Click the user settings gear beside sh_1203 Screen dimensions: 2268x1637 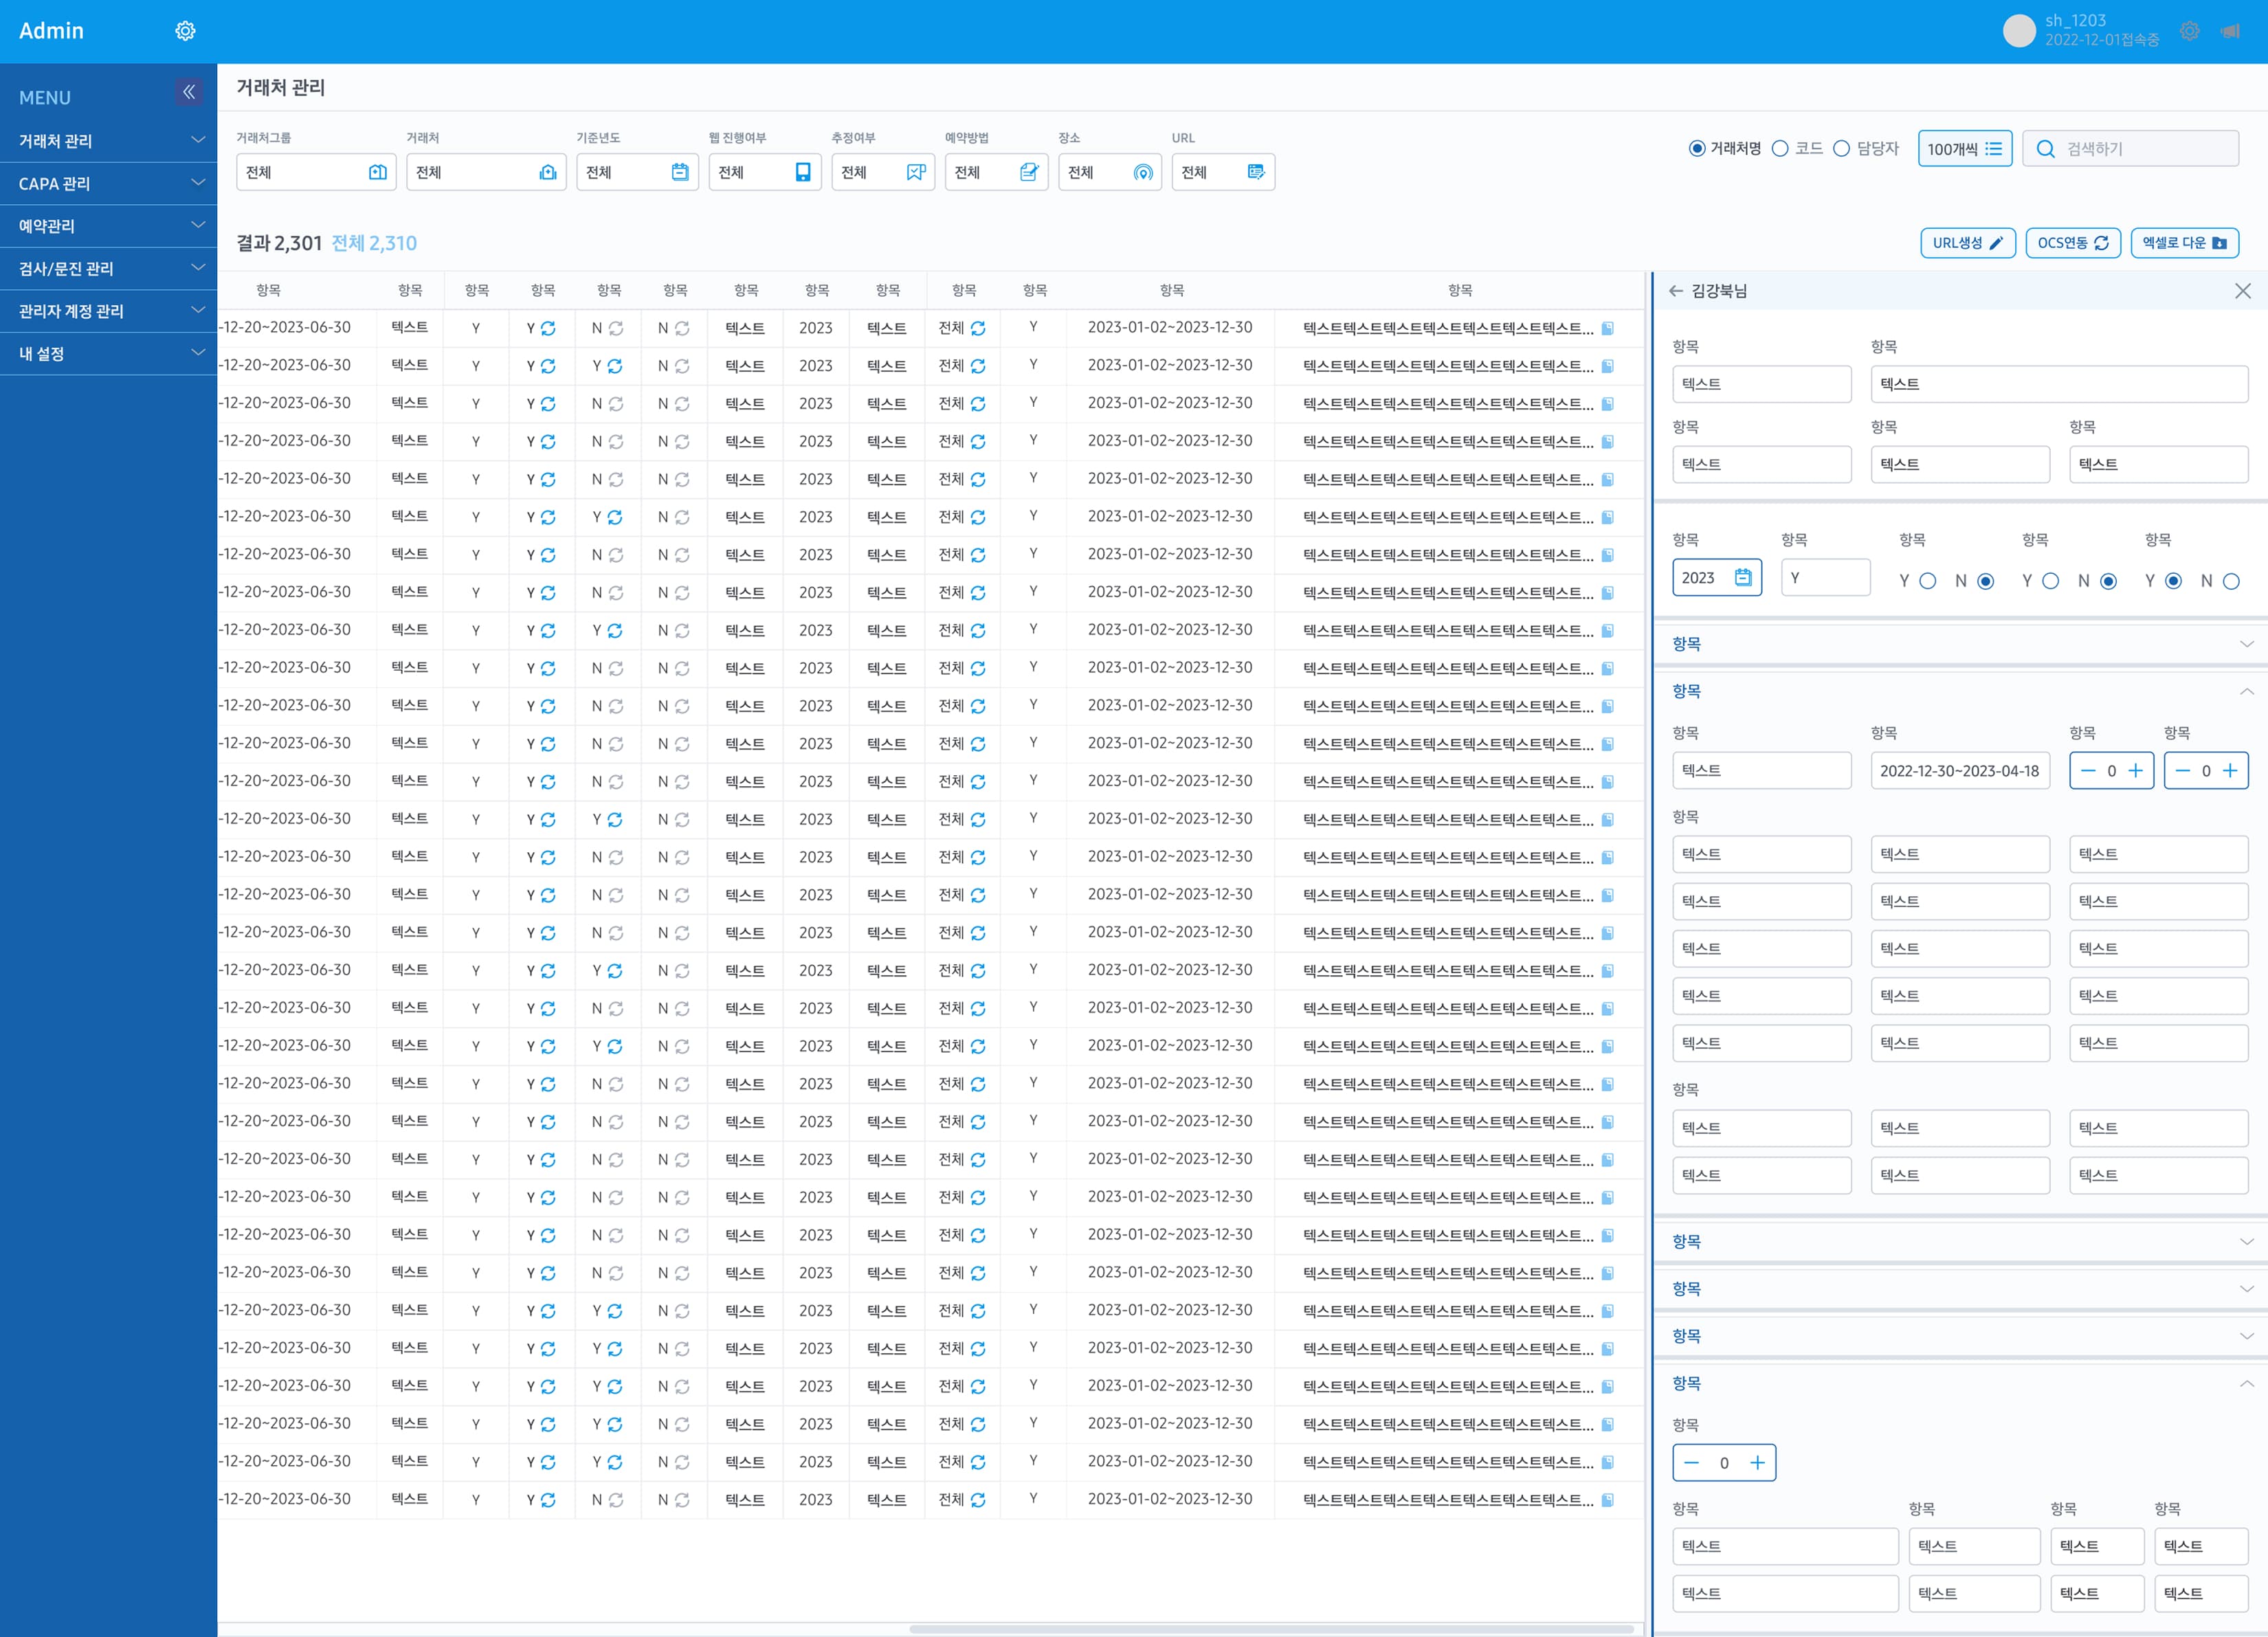pos(2189,31)
